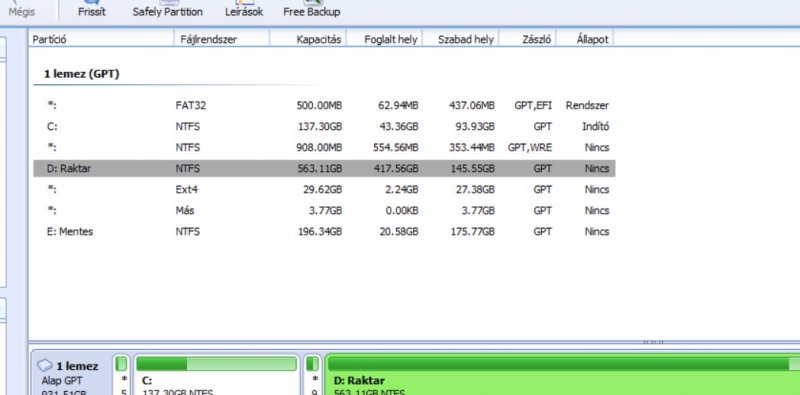
Task: Sort by the Állapot column header
Action: click(585, 39)
